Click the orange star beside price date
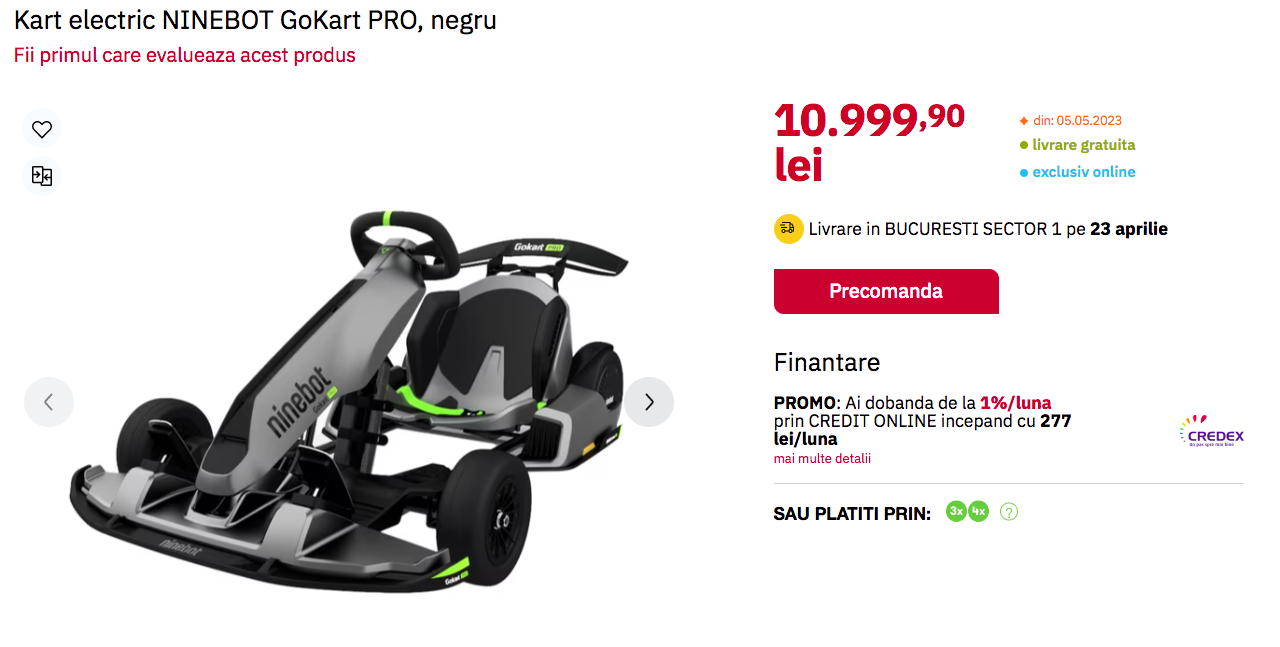Image resolution: width=1280 pixels, height=647 pixels. [x=1023, y=120]
